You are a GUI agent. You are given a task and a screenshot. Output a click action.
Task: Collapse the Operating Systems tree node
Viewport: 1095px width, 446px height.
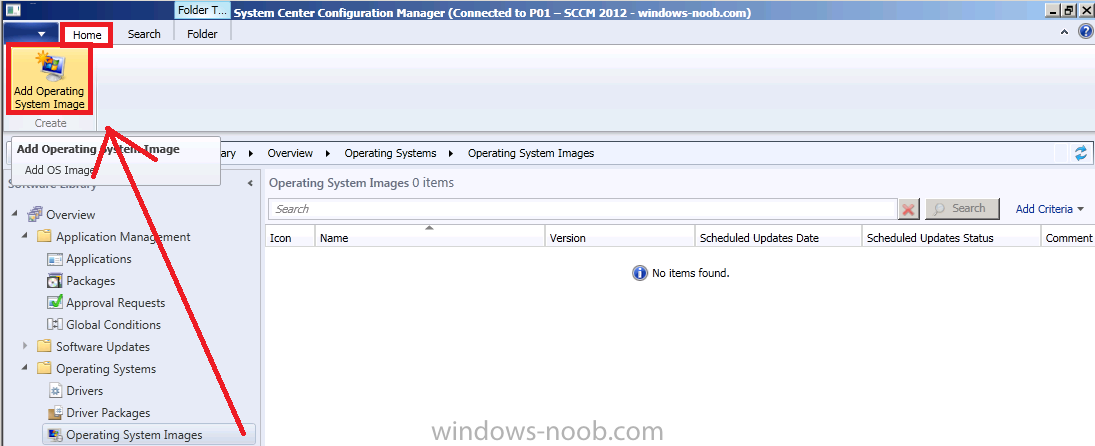[x=25, y=368]
